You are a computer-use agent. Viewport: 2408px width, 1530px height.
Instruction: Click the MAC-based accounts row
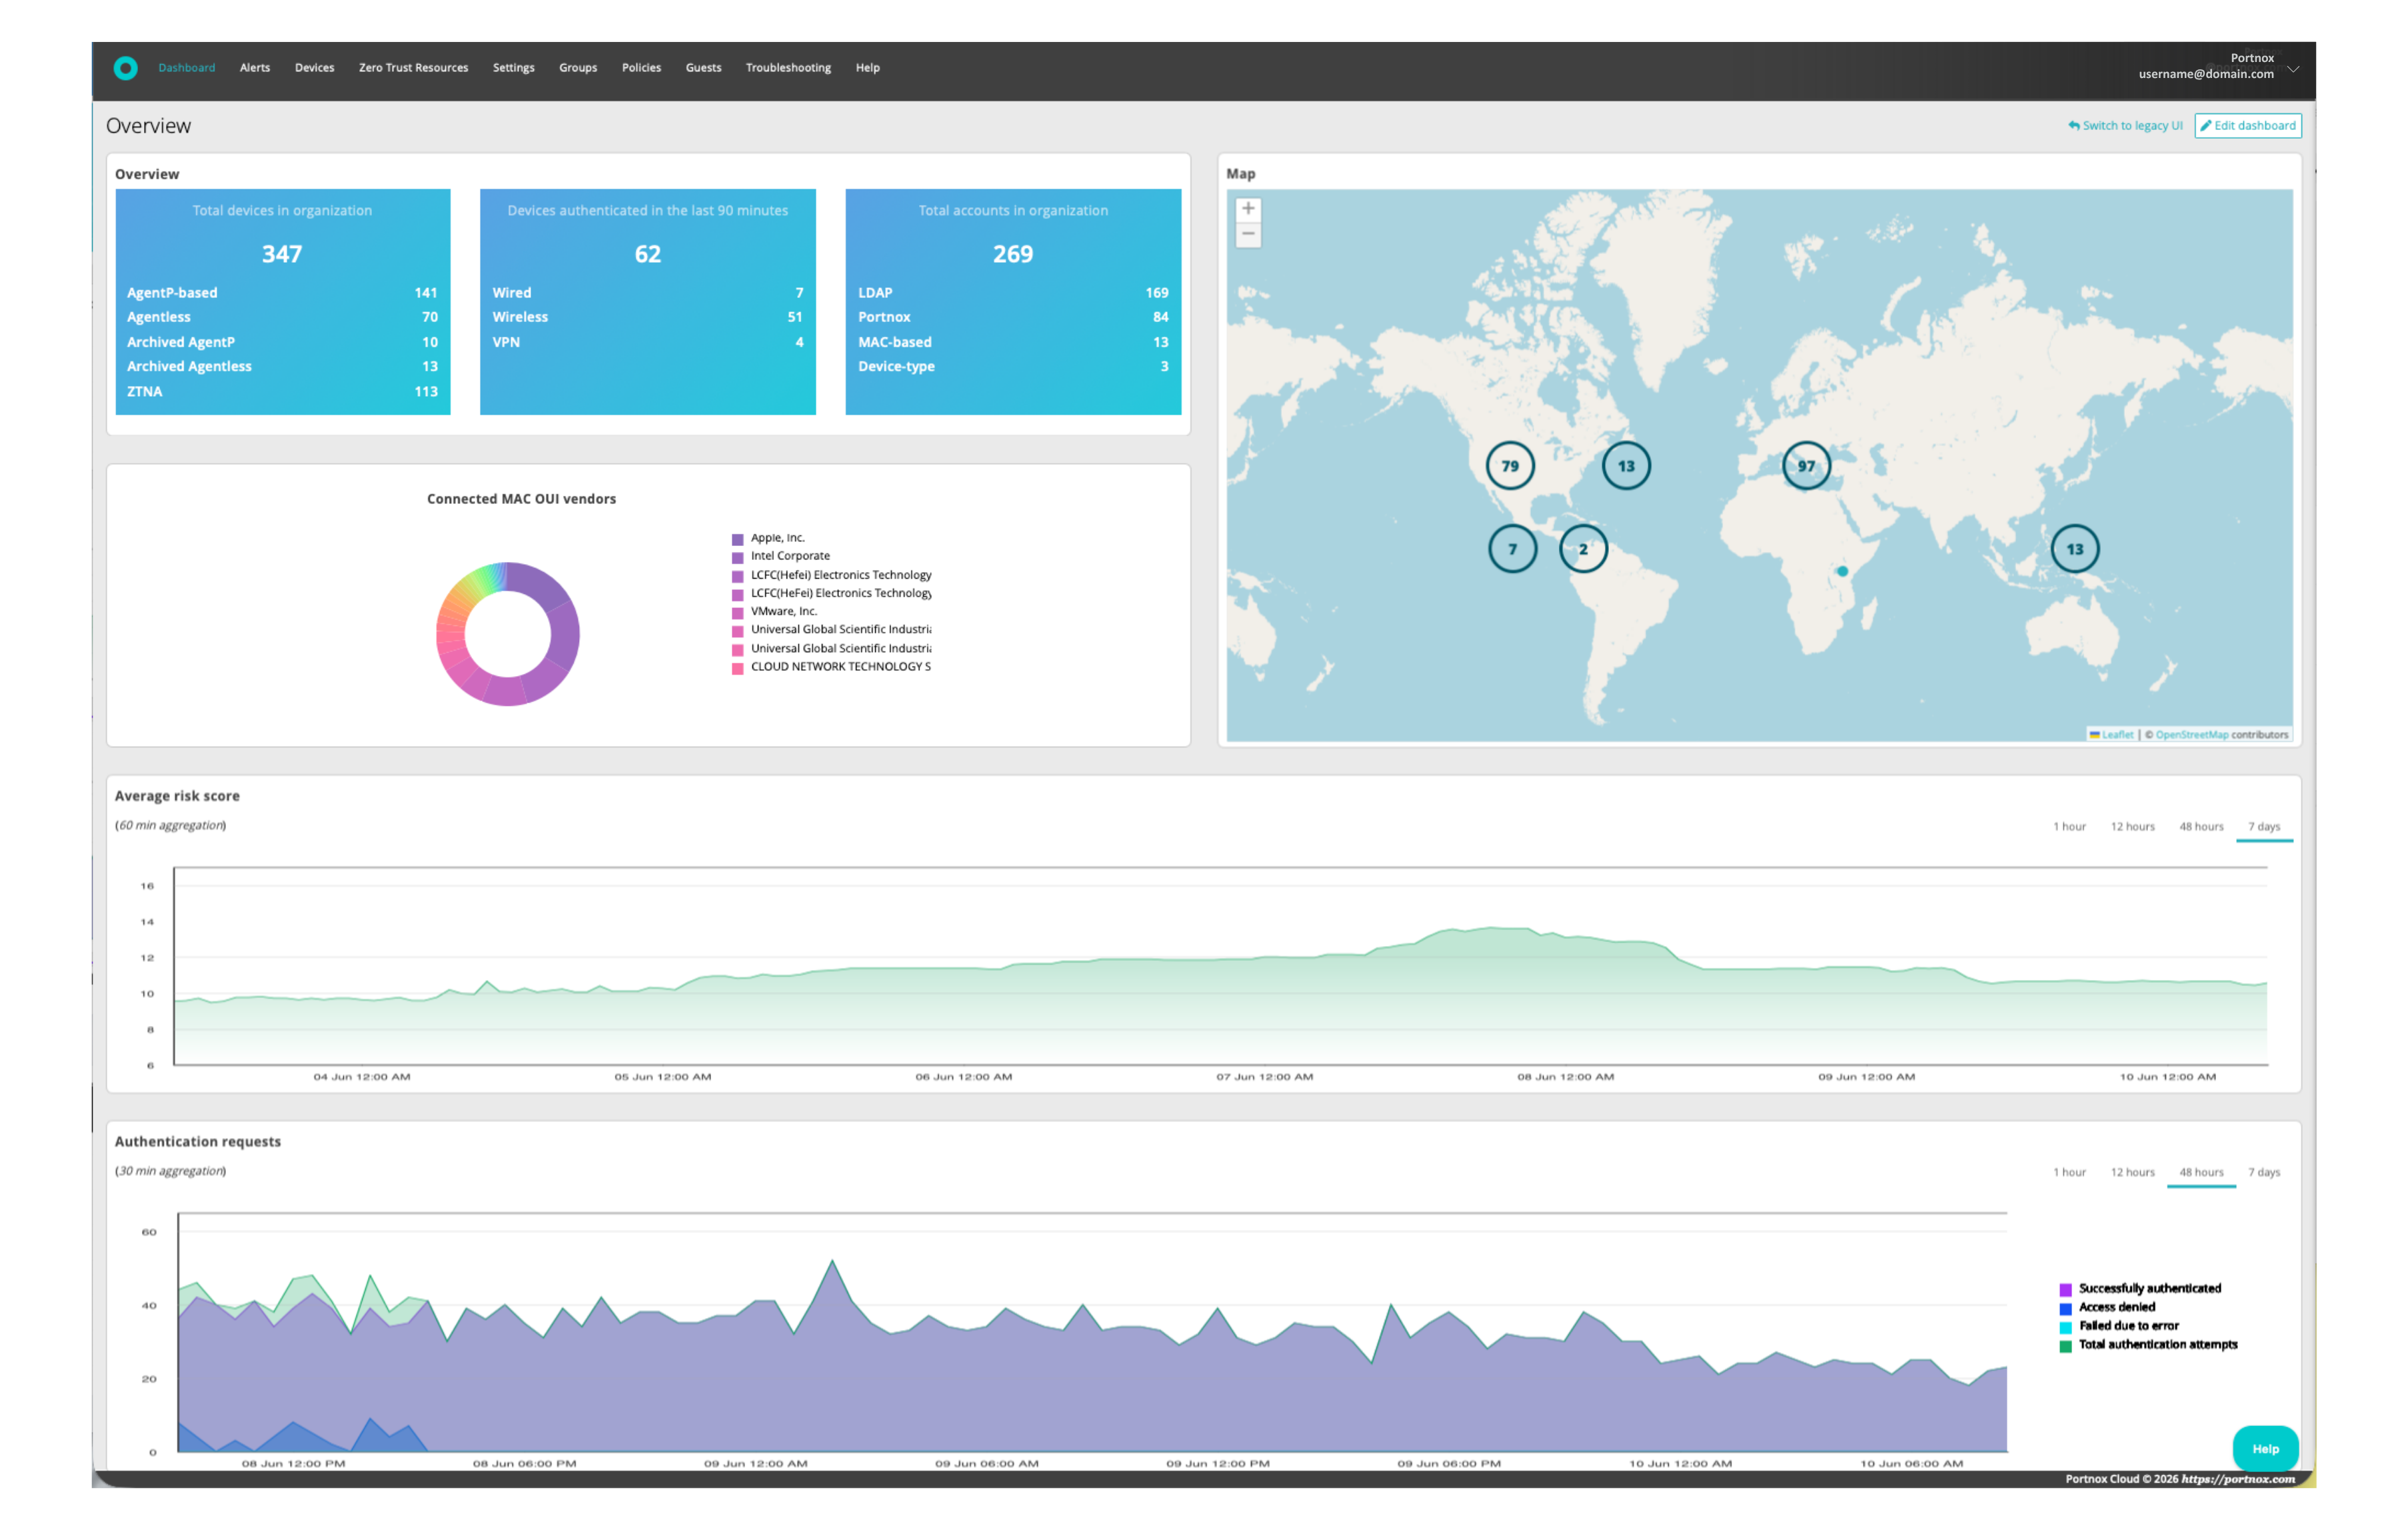click(x=1012, y=342)
